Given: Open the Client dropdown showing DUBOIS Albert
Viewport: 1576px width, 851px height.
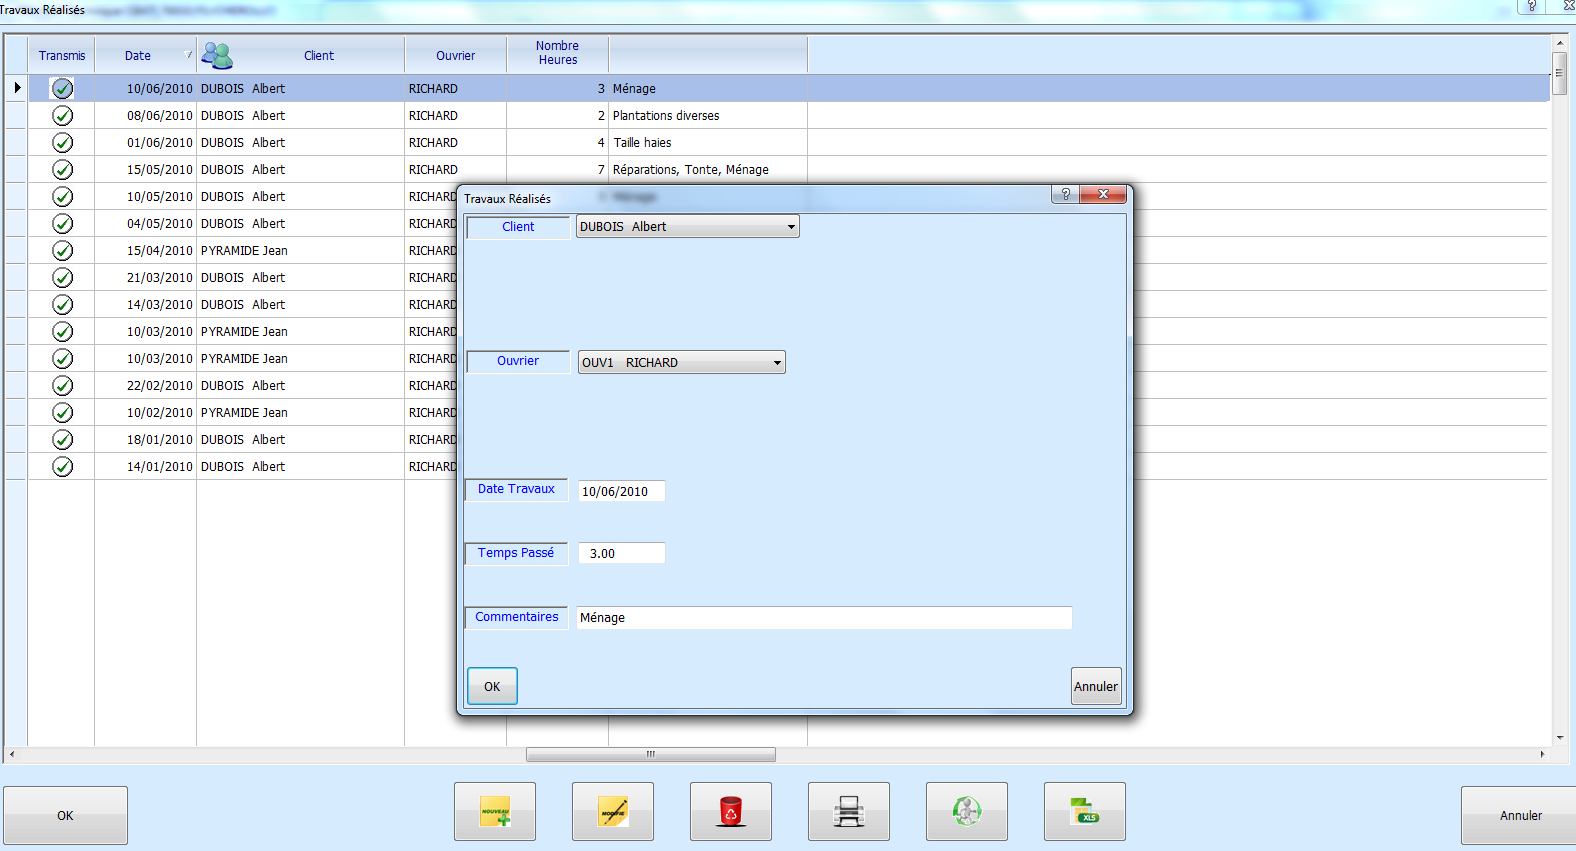Looking at the screenshot, I should click(x=790, y=227).
